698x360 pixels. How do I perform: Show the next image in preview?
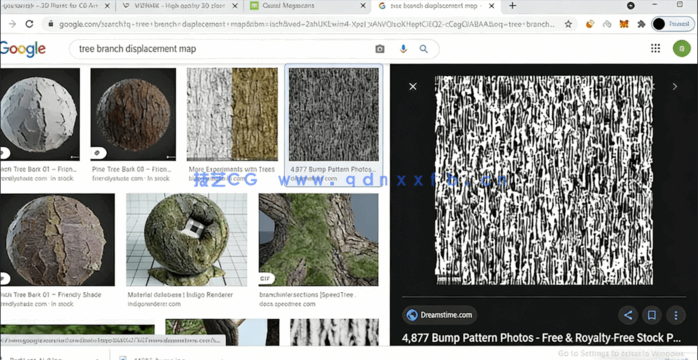pos(675,86)
